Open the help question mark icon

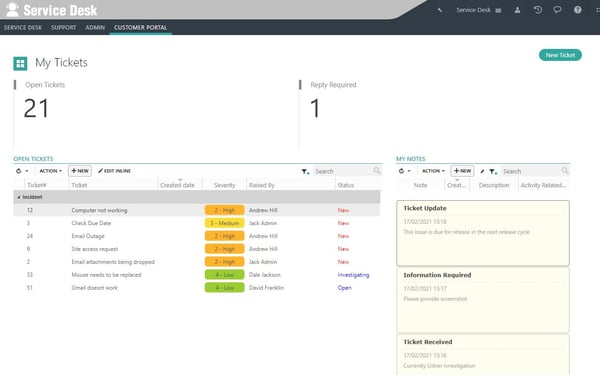577,10
